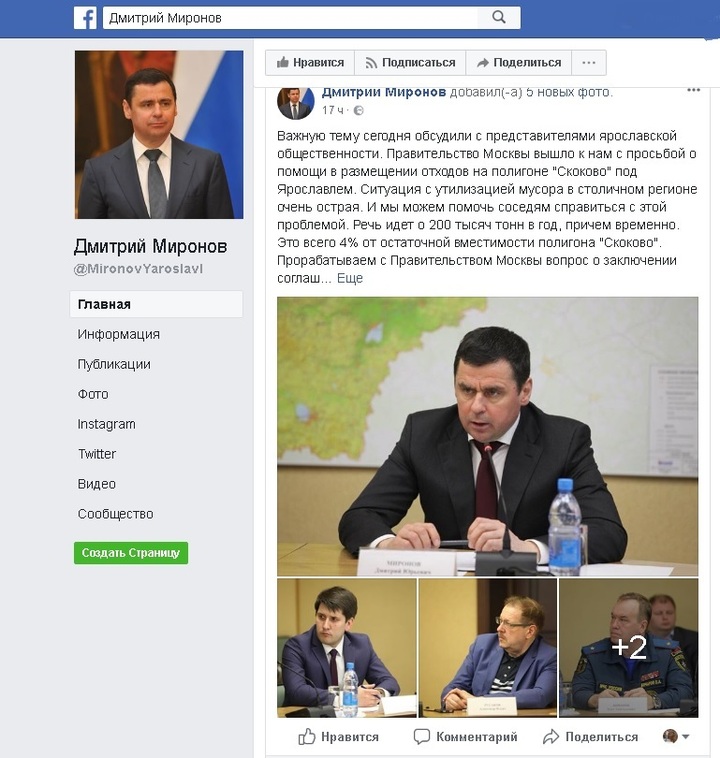This screenshot has height=758, width=720.
Task: Follow the page via Подписаться
Action: point(410,63)
